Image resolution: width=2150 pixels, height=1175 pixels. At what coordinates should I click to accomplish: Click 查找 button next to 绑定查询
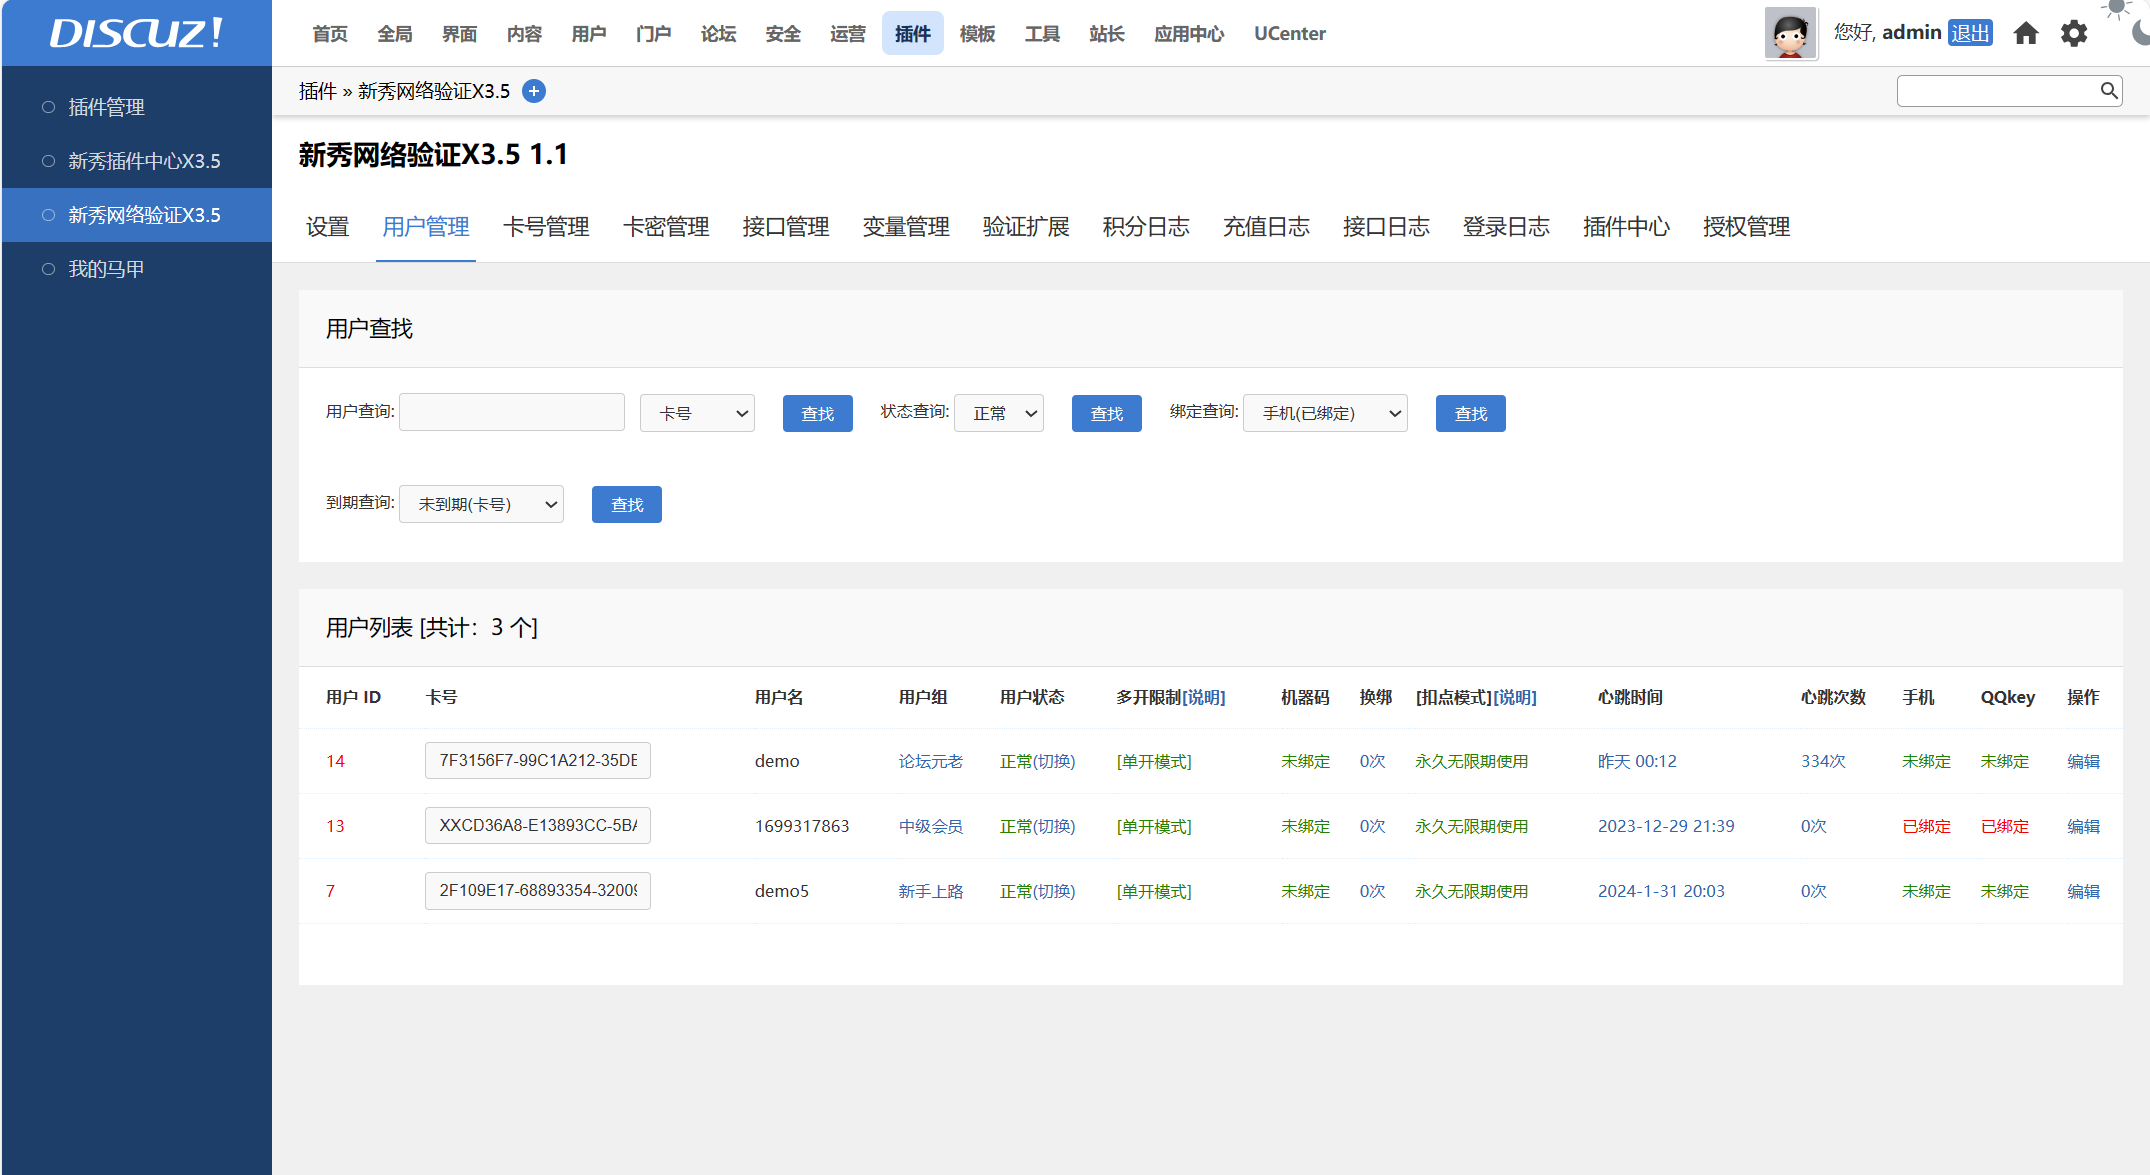[1471, 413]
